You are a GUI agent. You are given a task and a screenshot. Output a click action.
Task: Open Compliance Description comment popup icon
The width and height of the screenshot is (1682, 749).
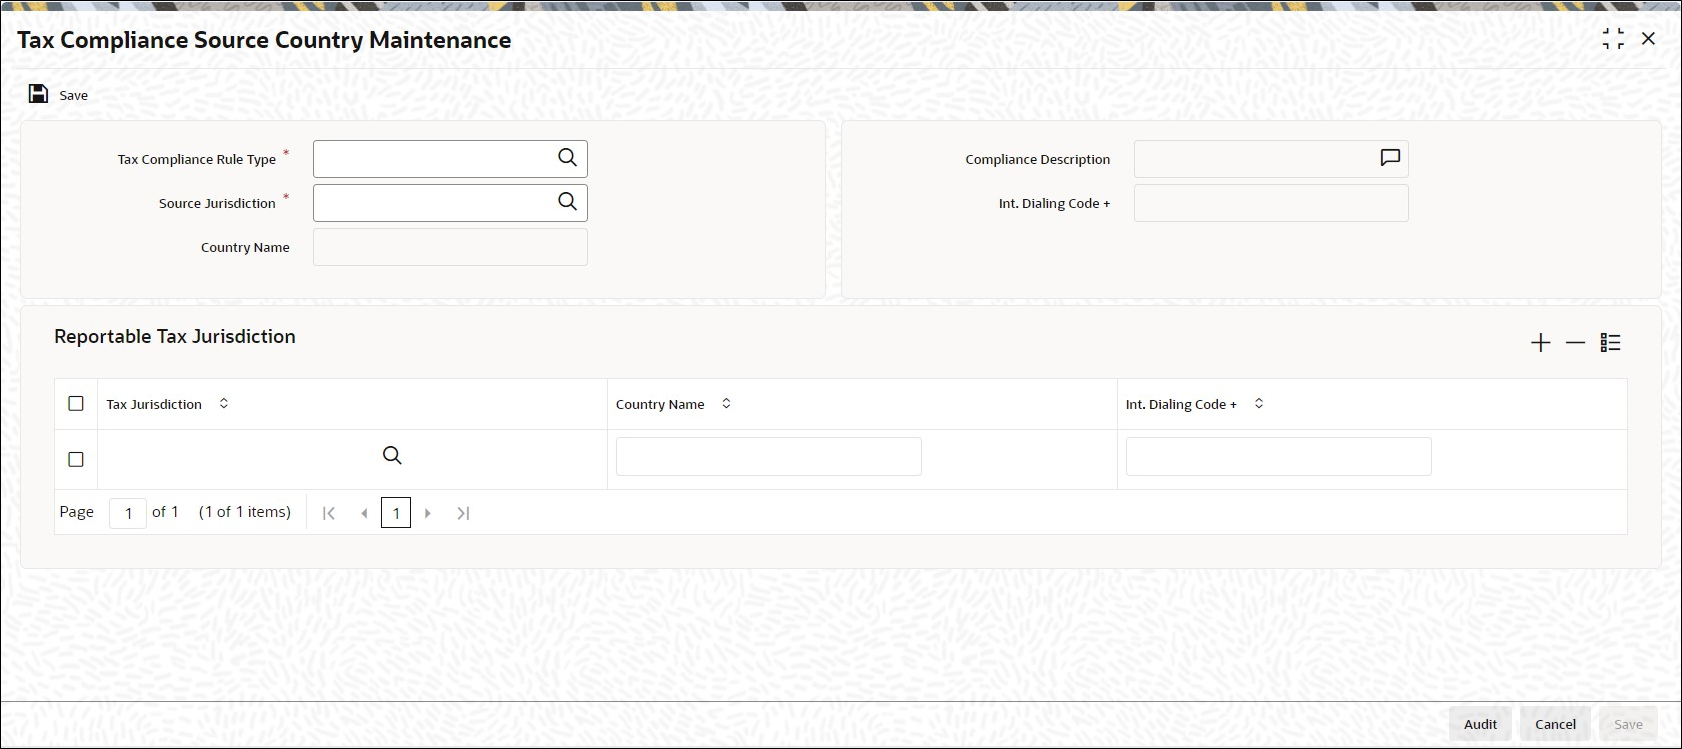click(1390, 158)
